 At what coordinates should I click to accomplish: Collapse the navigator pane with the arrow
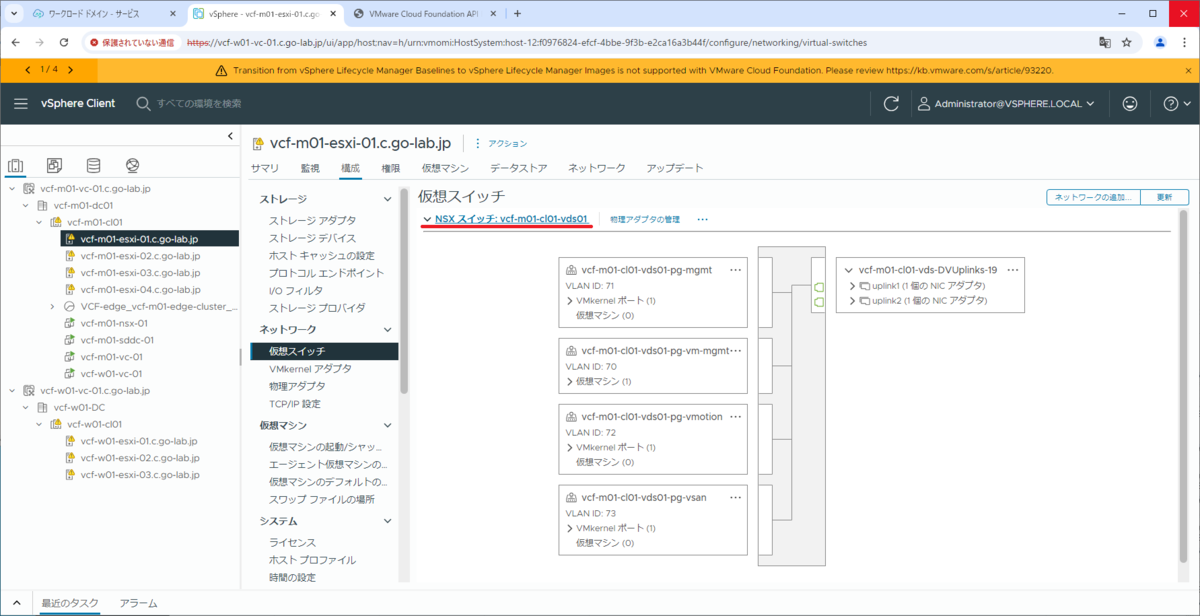pos(230,136)
